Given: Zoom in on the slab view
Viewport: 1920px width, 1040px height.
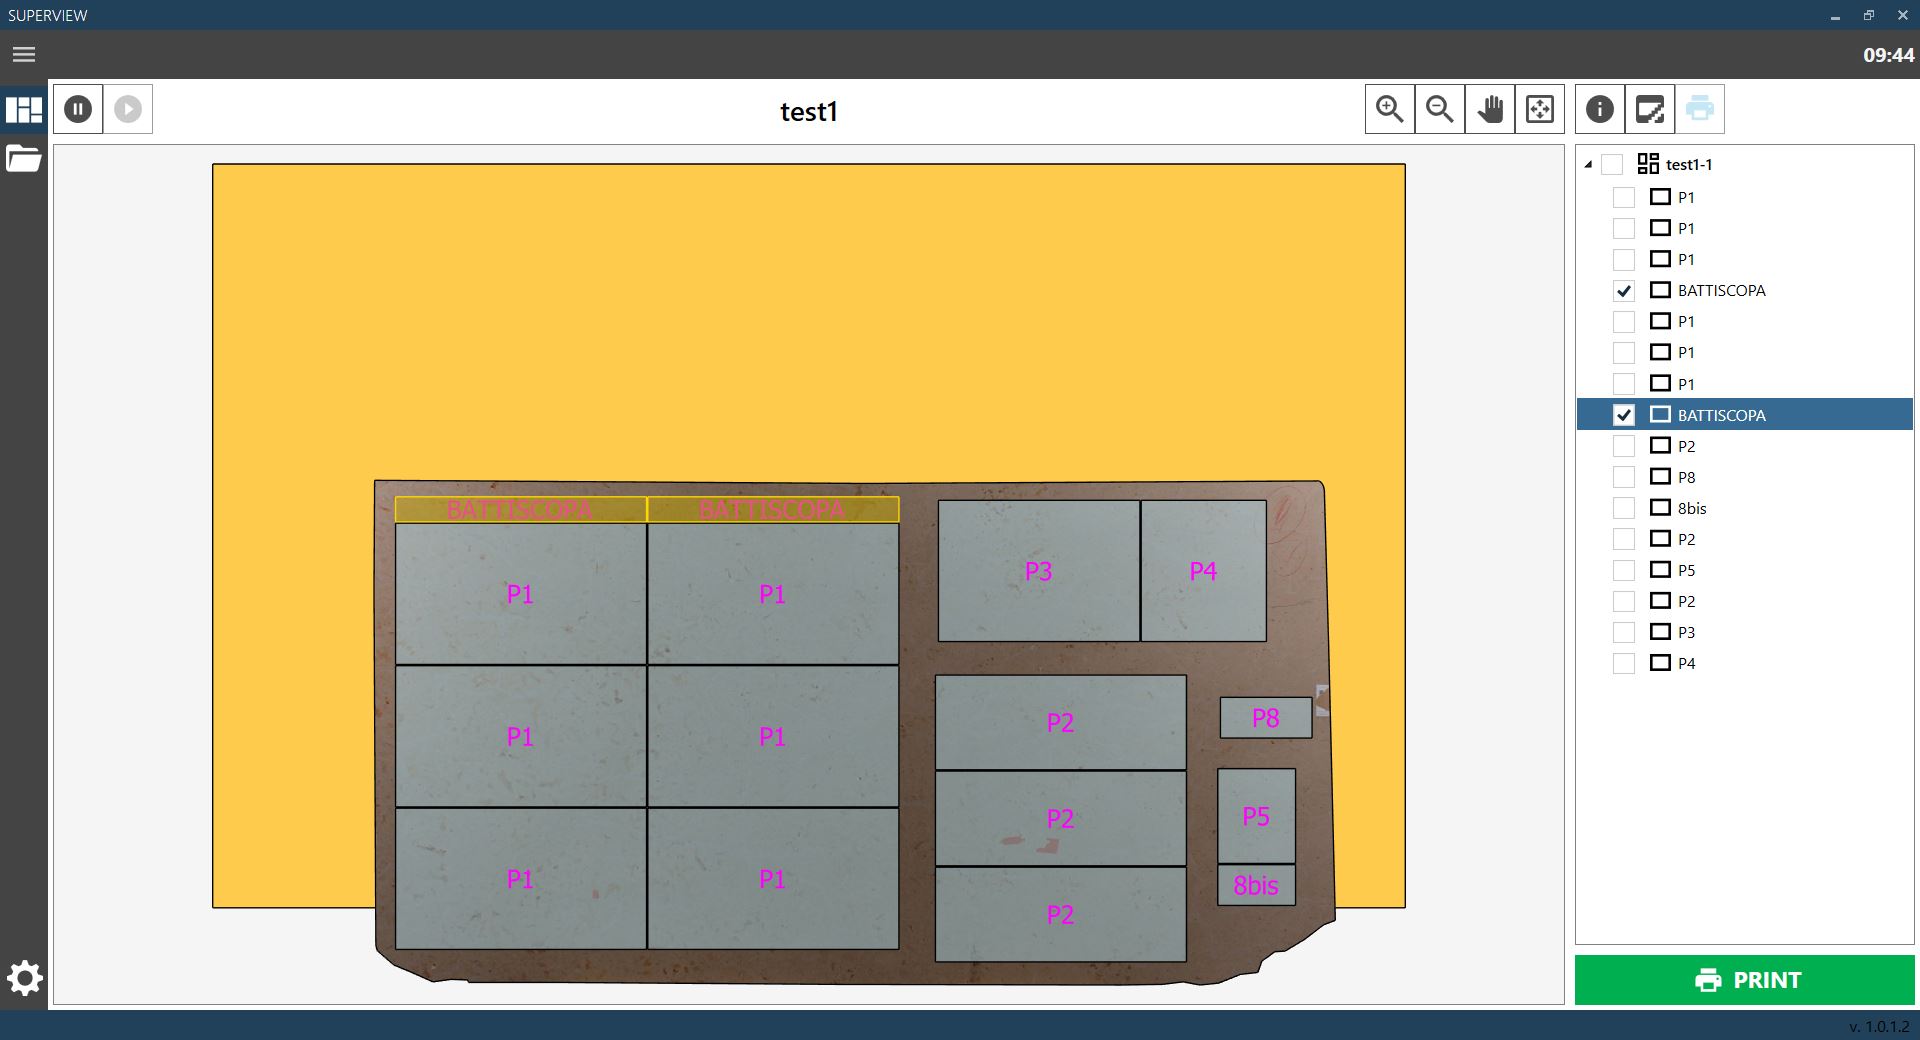Looking at the screenshot, I should click(1390, 109).
